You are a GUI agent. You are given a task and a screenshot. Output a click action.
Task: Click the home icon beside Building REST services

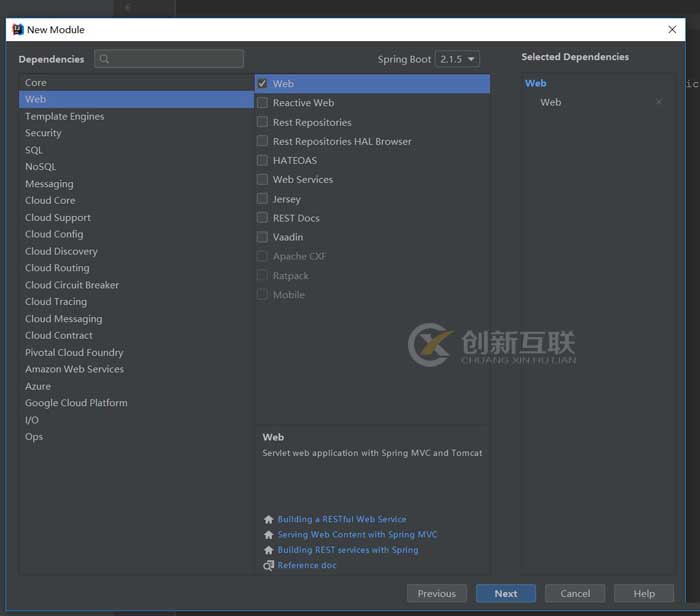(x=268, y=550)
